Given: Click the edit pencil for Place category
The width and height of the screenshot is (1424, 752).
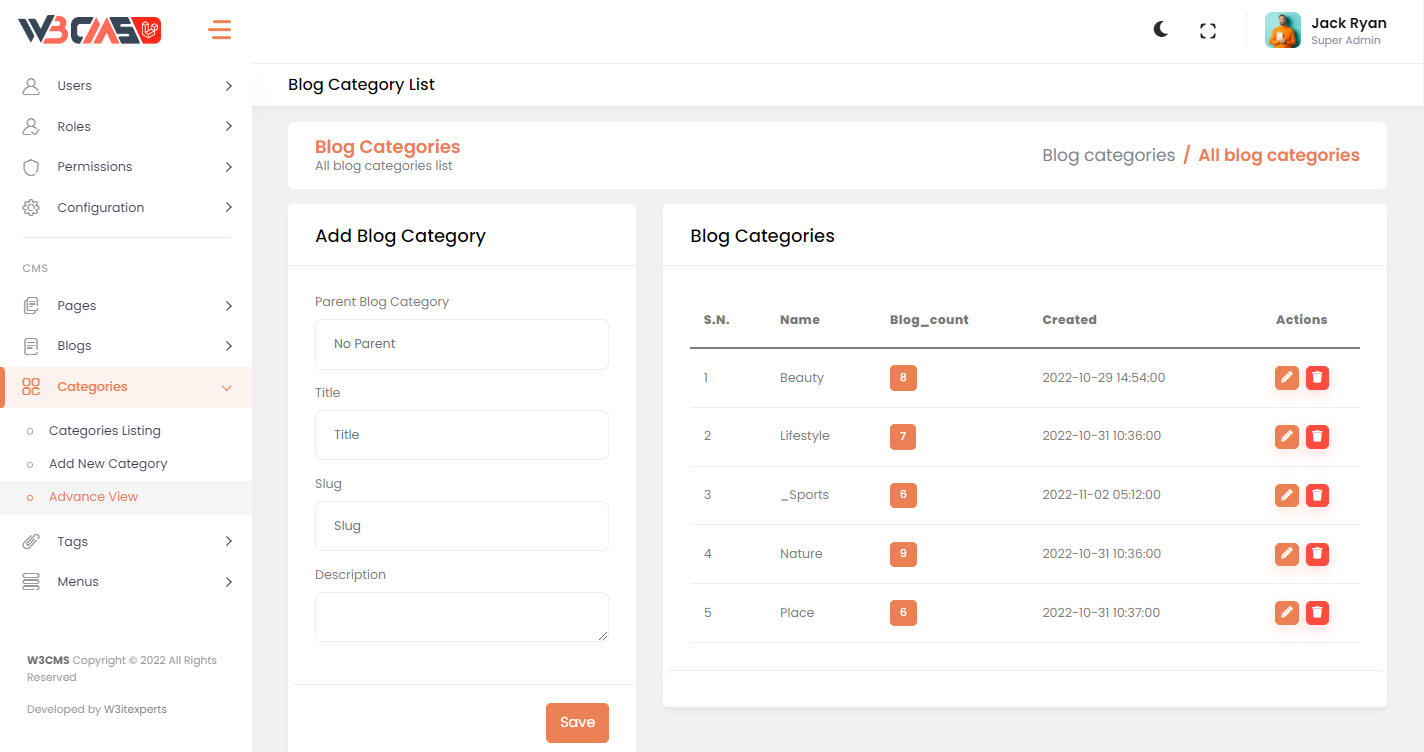Looking at the screenshot, I should coord(1287,613).
